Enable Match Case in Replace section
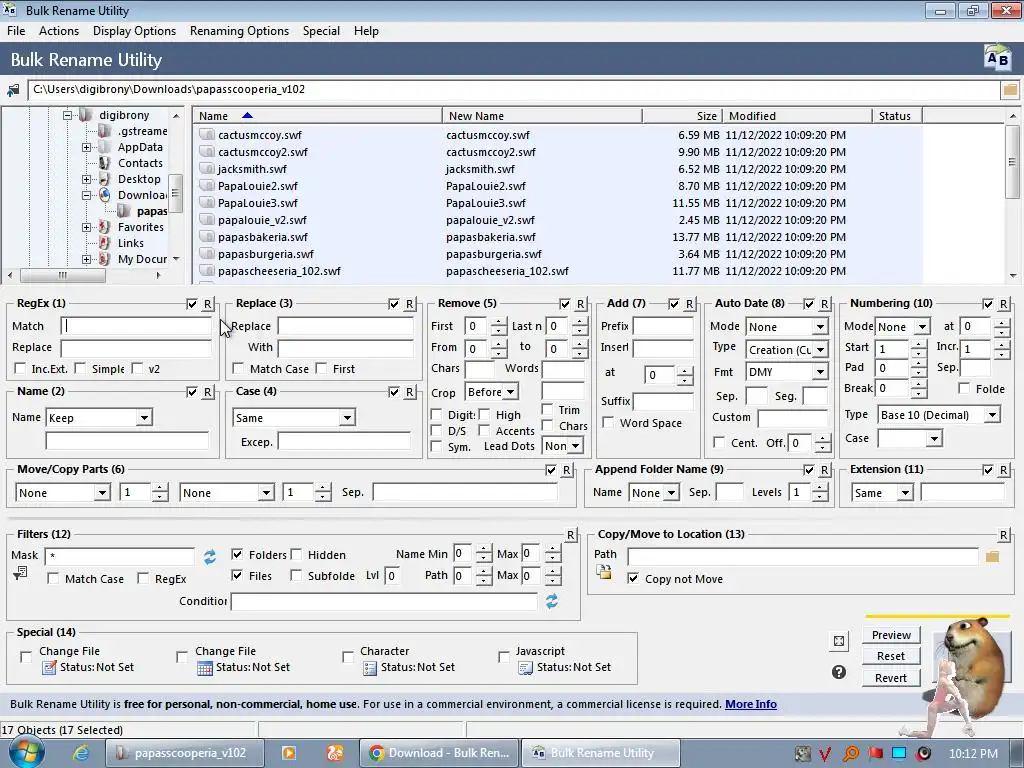Image resolution: width=1024 pixels, height=768 pixels. [238, 369]
